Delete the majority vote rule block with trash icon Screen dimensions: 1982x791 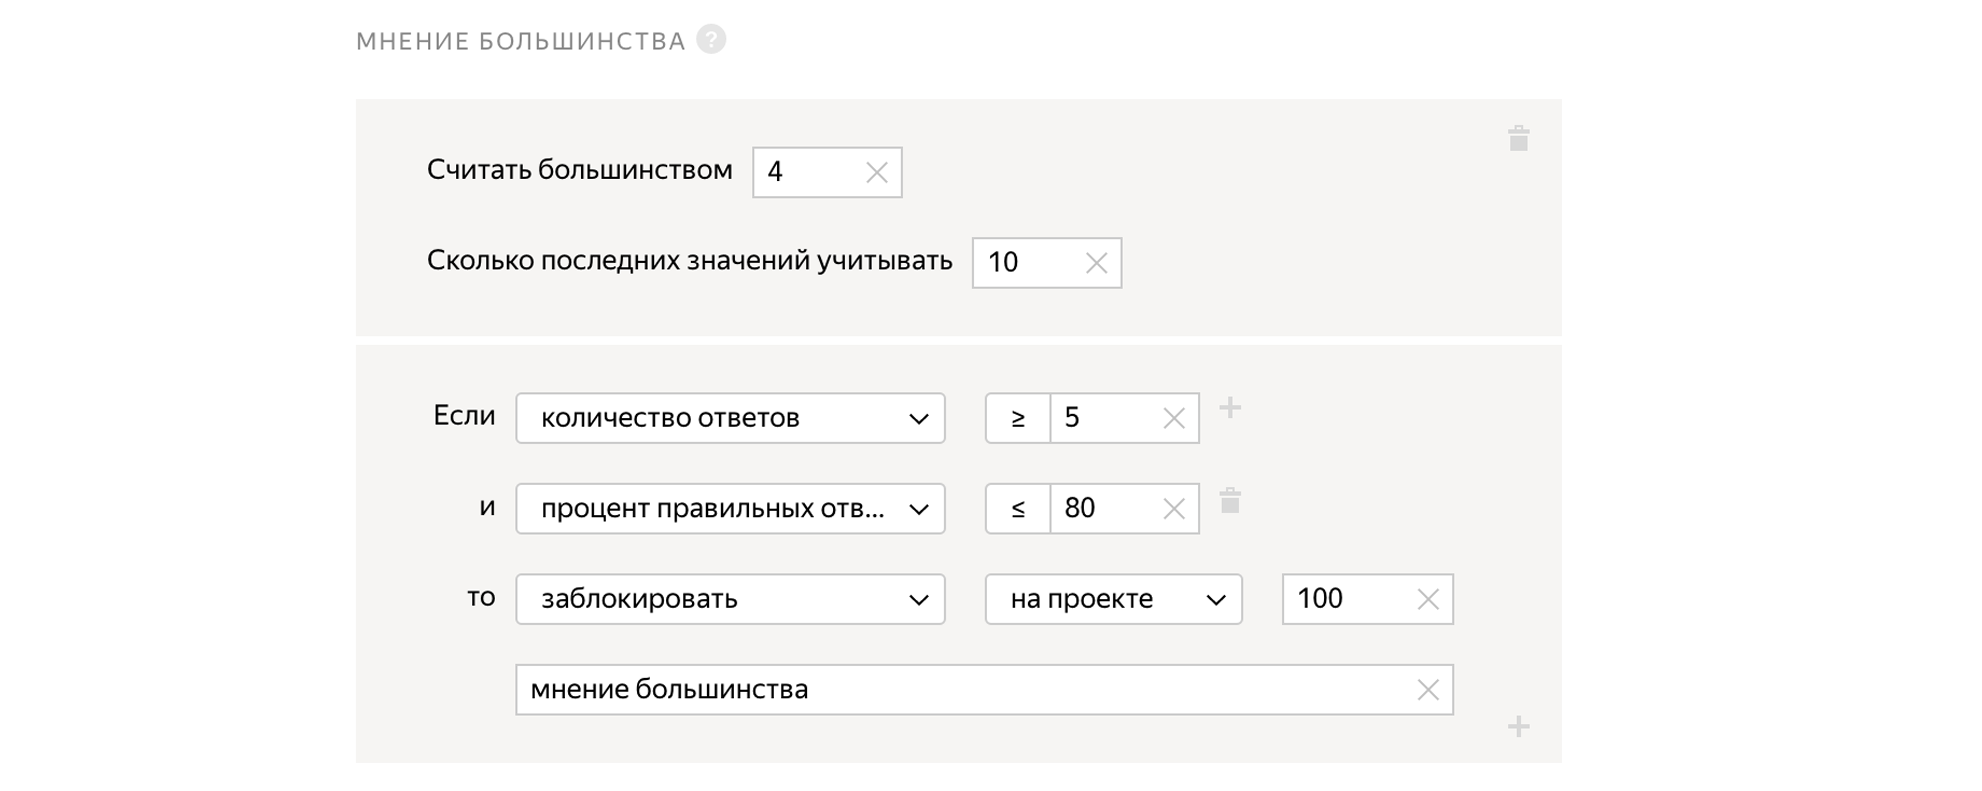[x=1518, y=138]
